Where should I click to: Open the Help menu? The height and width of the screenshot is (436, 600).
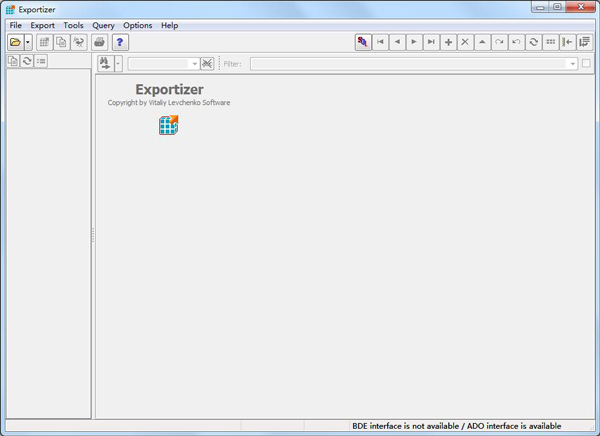(x=170, y=26)
